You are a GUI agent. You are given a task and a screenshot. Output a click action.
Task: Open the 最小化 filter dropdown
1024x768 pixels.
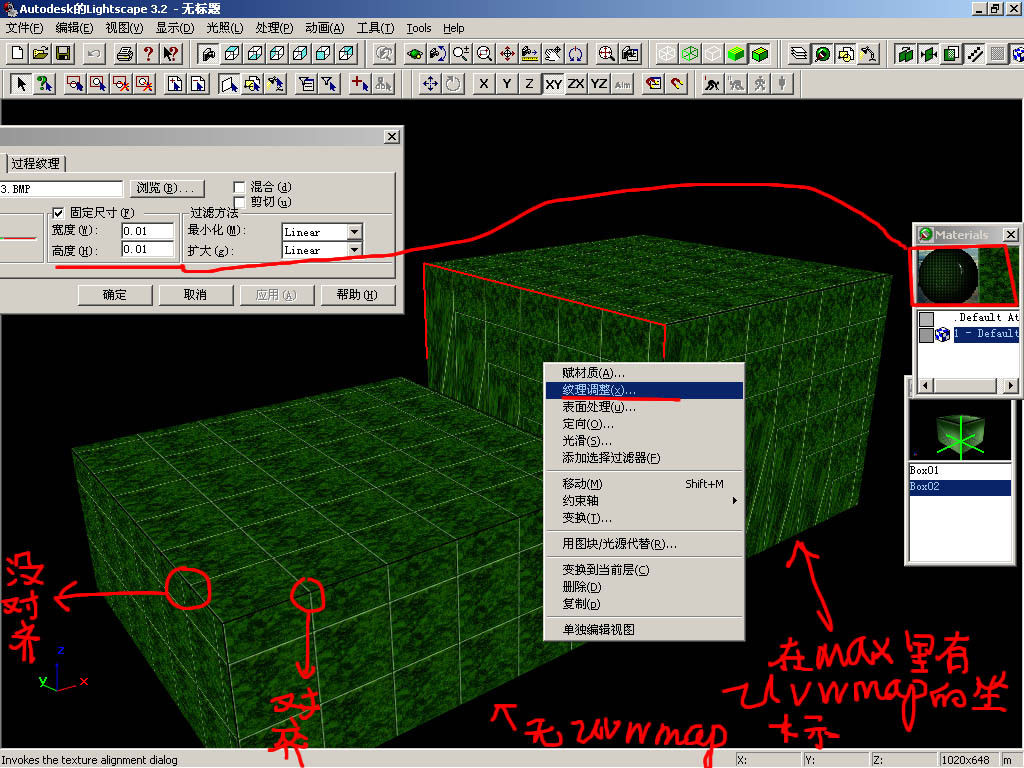click(x=354, y=232)
